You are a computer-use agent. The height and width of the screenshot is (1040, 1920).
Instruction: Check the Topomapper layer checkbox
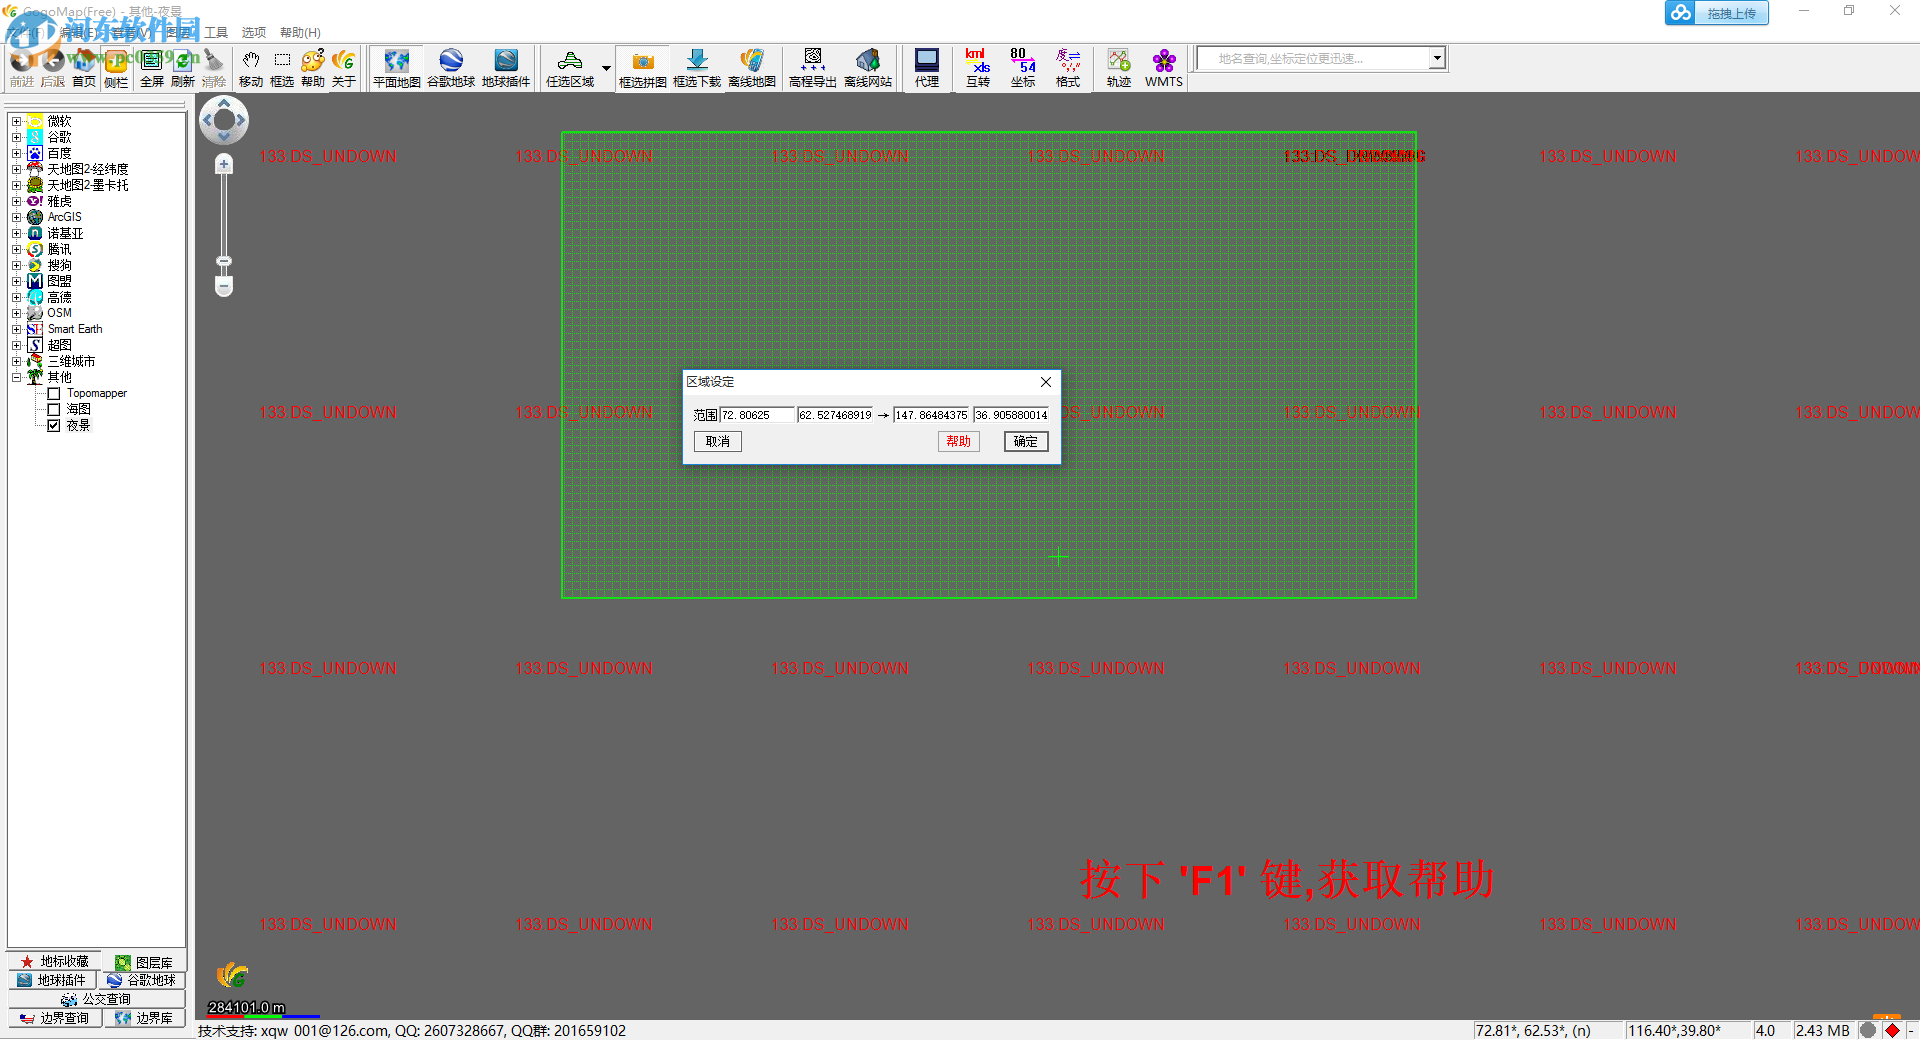click(x=54, y=394)
